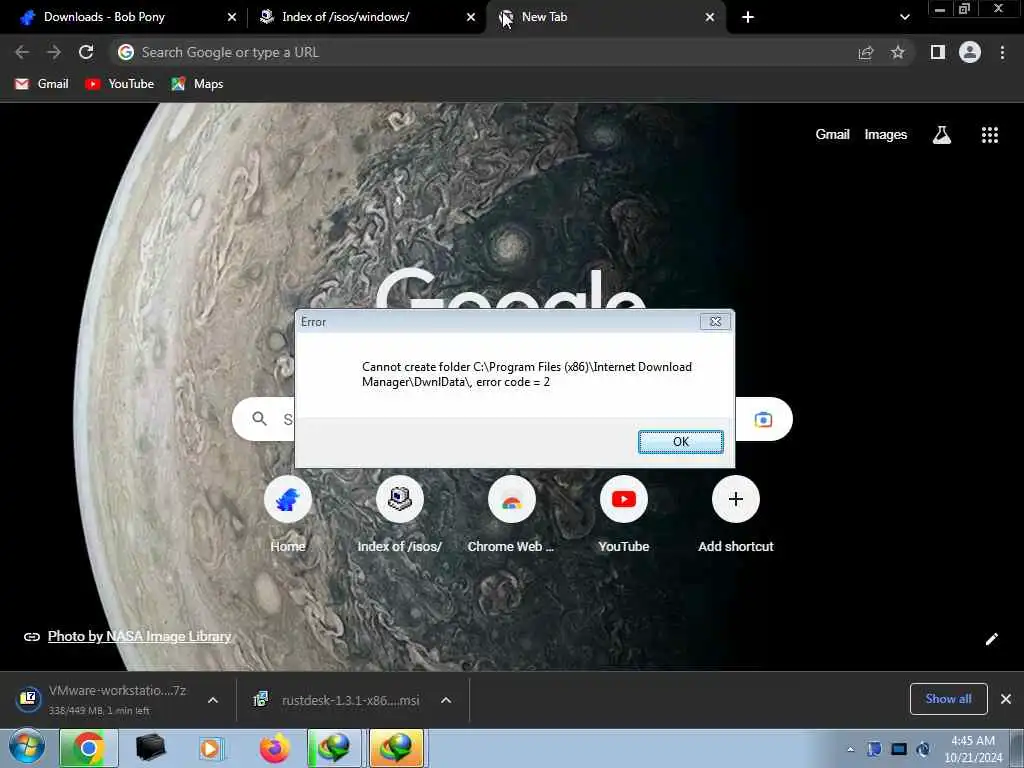This screenshot has width=1024, height=768.
Task: Close the New Tab tab
Action: [x=710, y=17]
